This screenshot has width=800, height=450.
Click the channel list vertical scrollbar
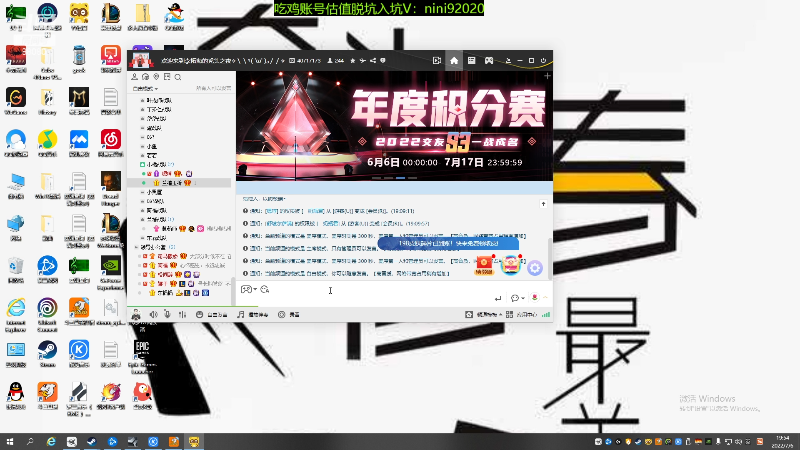click(233, 291)
